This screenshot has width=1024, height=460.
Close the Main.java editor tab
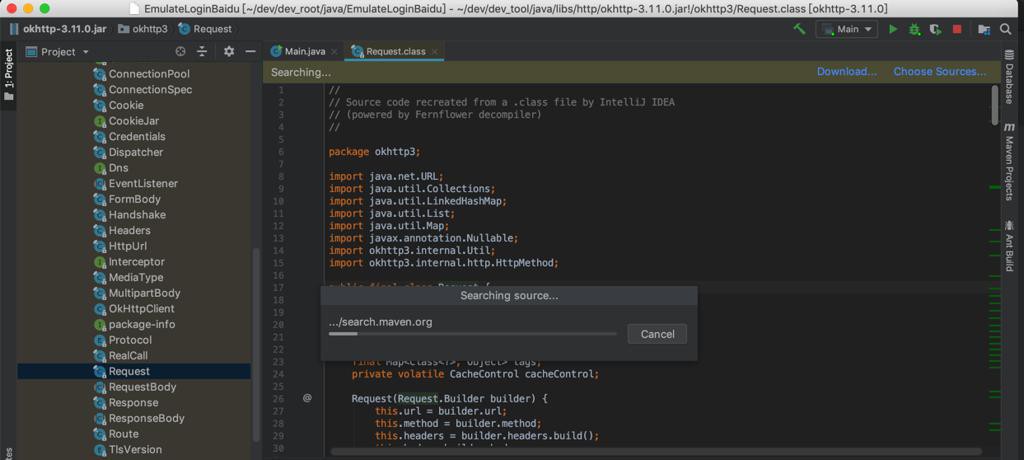334,52
